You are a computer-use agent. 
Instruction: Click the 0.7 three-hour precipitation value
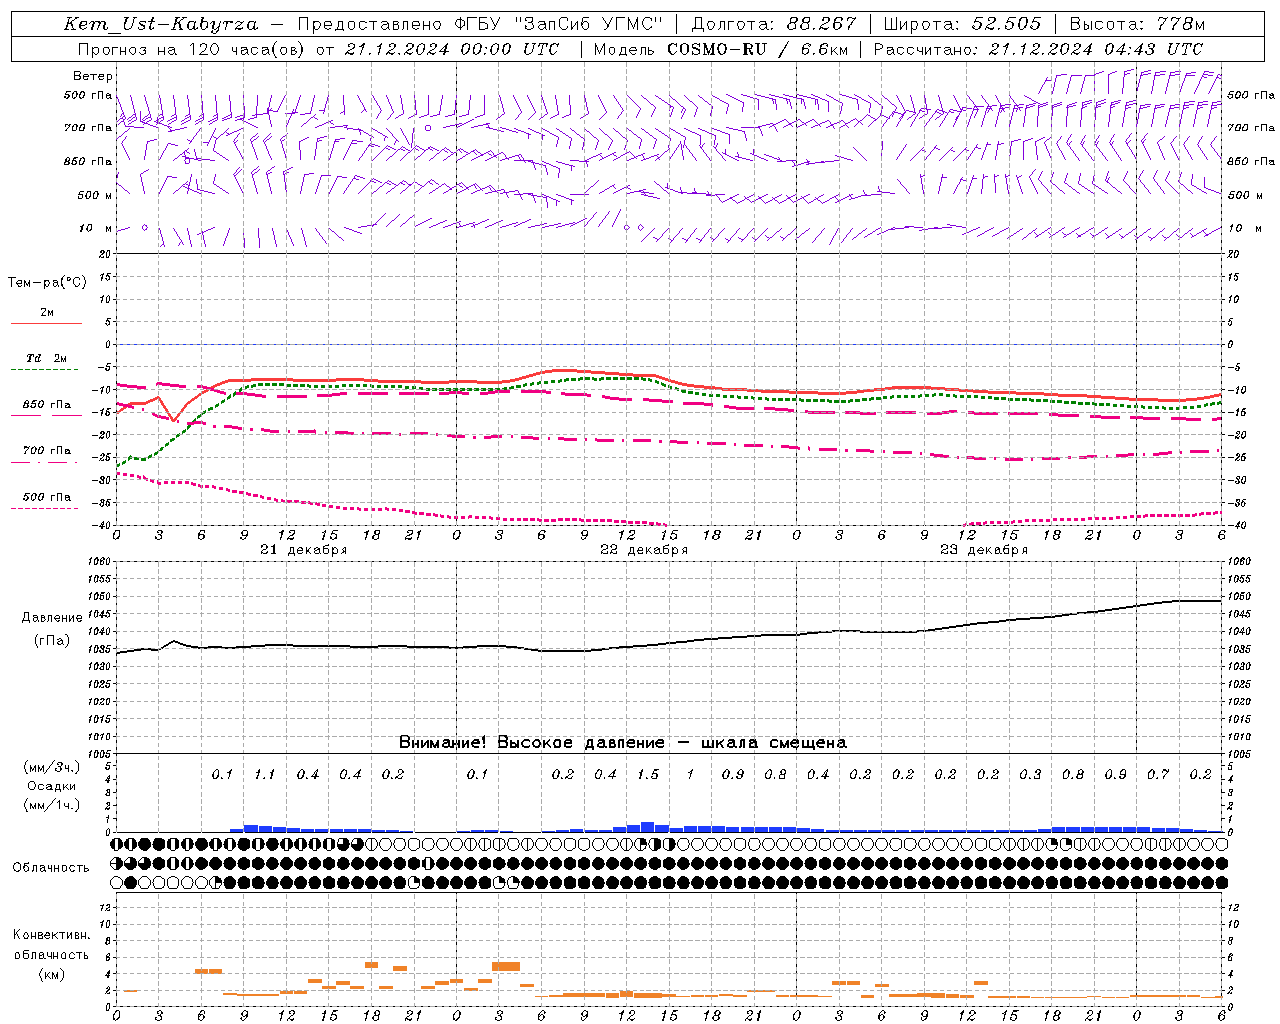pos(1158,775)
